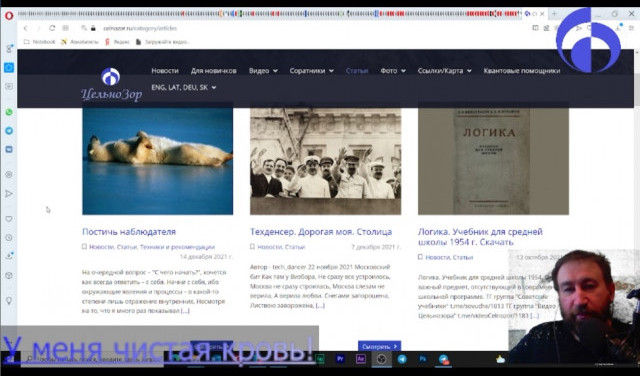The width and height of the screenshot is (640, 376).
Task: Close the active browser tab
Action: click(542, 14)
